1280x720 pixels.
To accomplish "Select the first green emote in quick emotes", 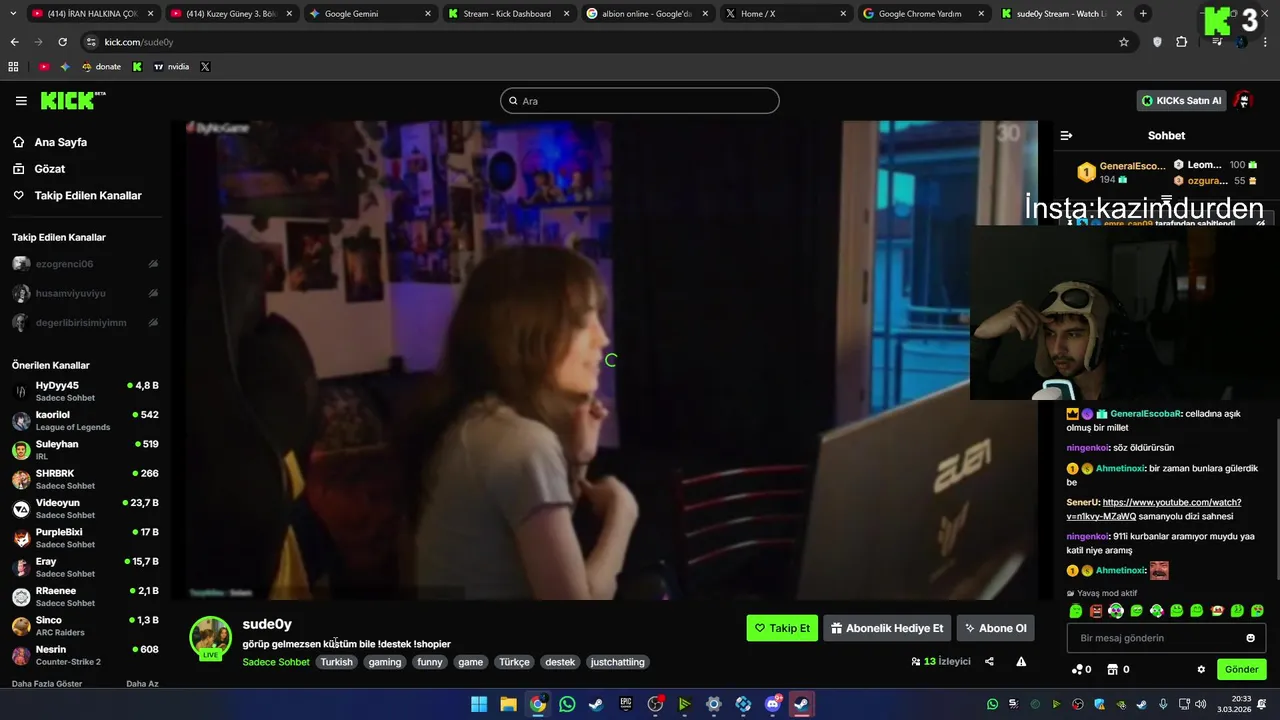I will pyautogui.click(x=1076, y=611).
